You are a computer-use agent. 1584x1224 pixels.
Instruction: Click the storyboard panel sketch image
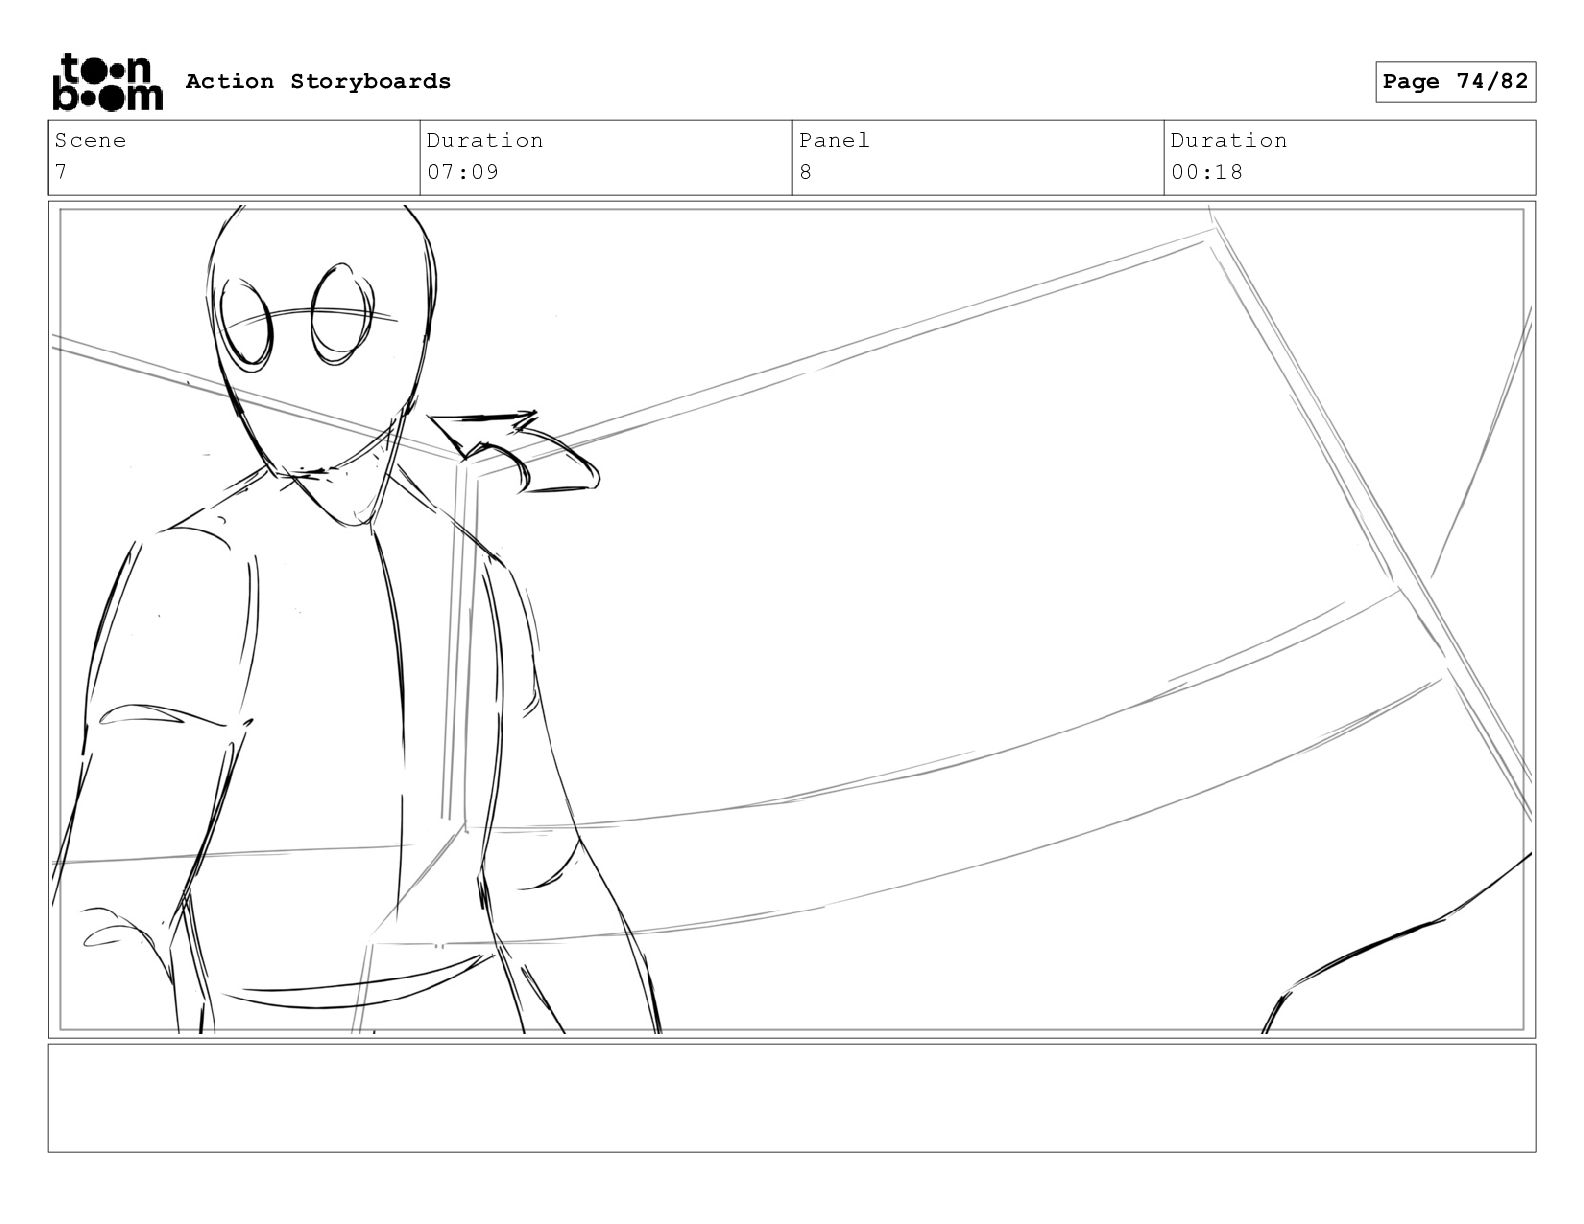coord(792,619)
